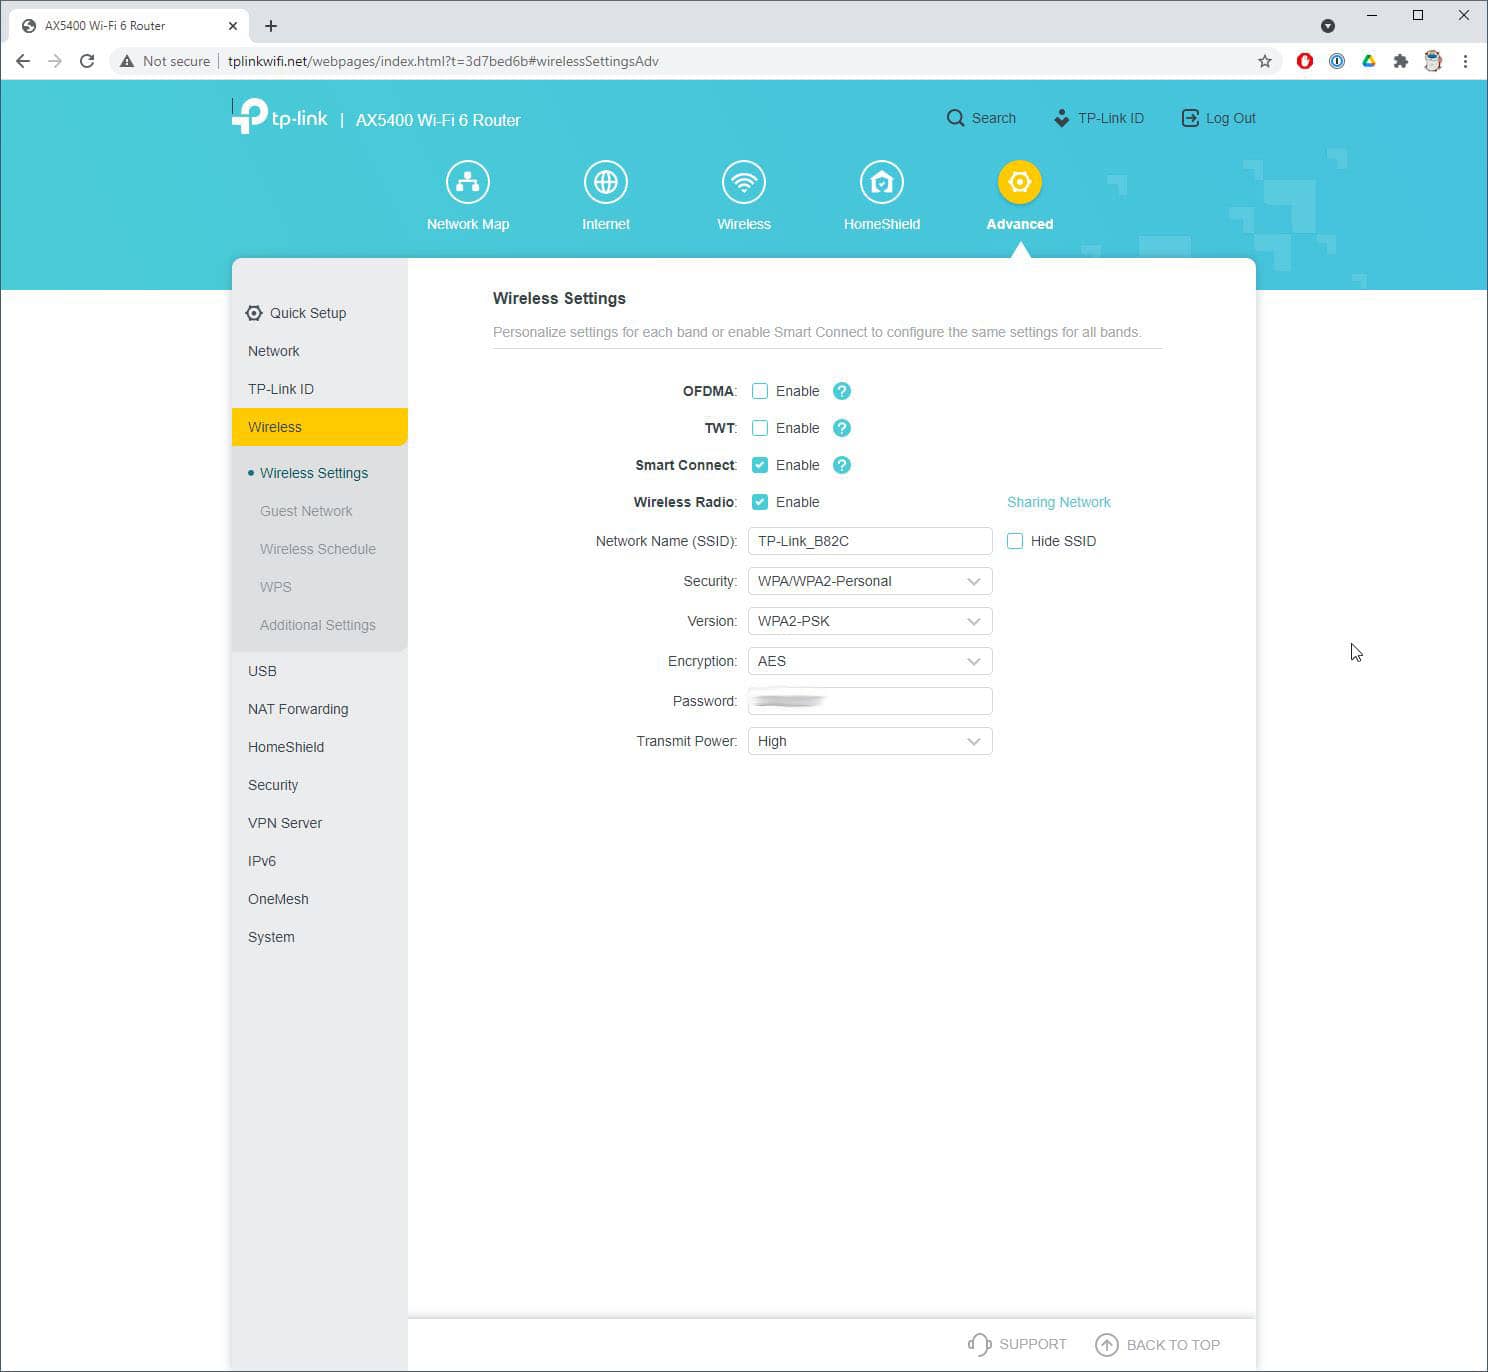Close the AX5400 Wi-Fi 6 Router tab
The width and height of the screenshot is (1488, 1372).
pyautogui.click(x=233, y=26)
